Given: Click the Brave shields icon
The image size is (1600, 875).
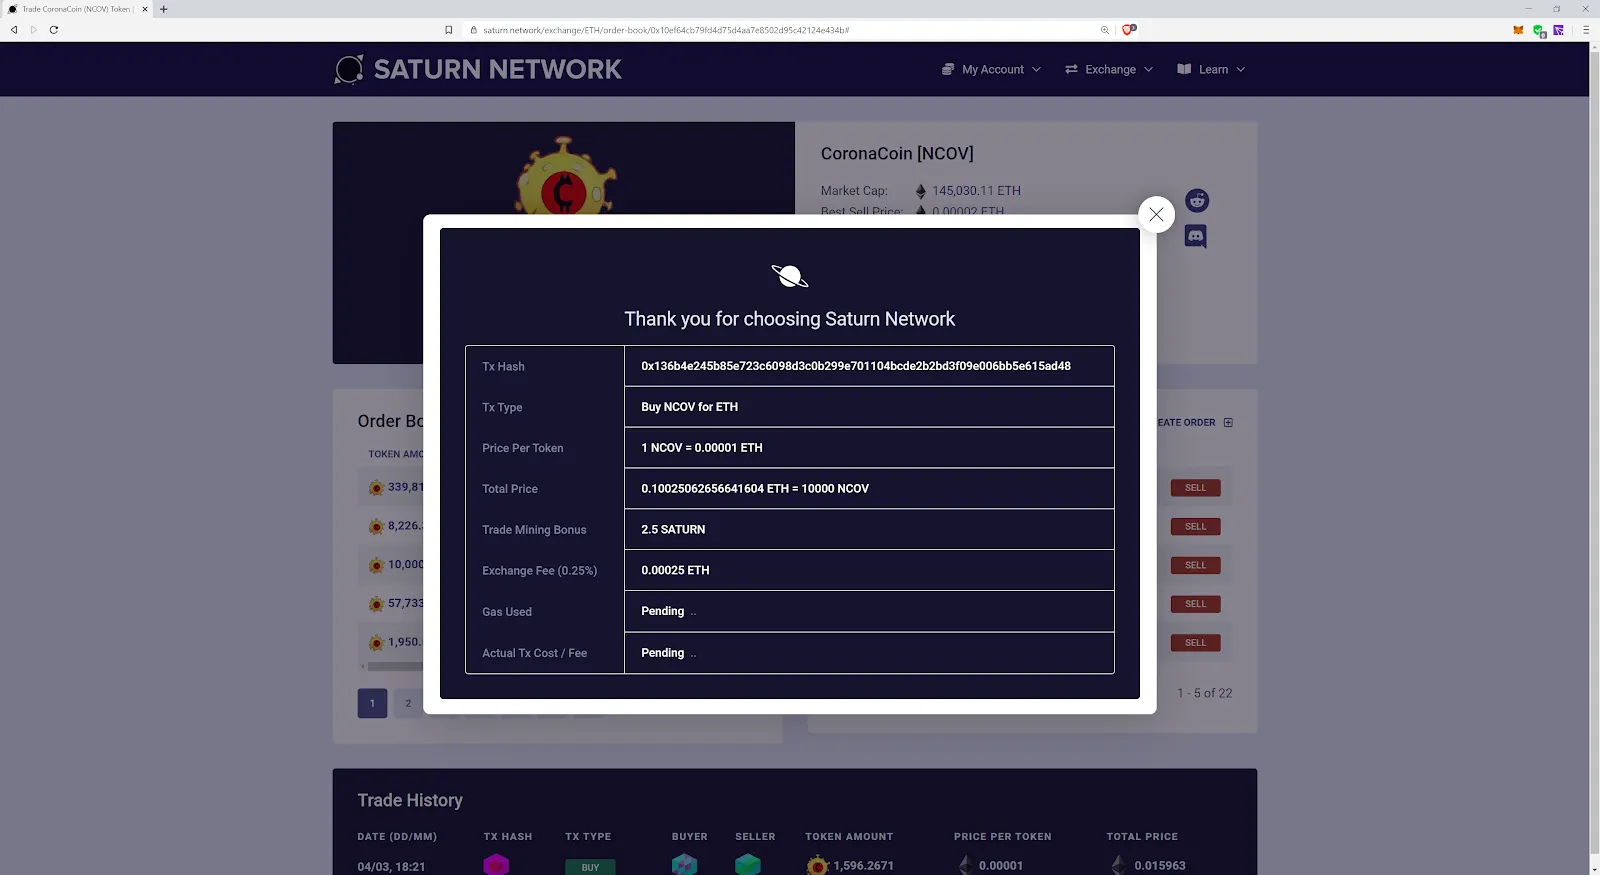Looking at the screenshot, I should (1128, 30).
